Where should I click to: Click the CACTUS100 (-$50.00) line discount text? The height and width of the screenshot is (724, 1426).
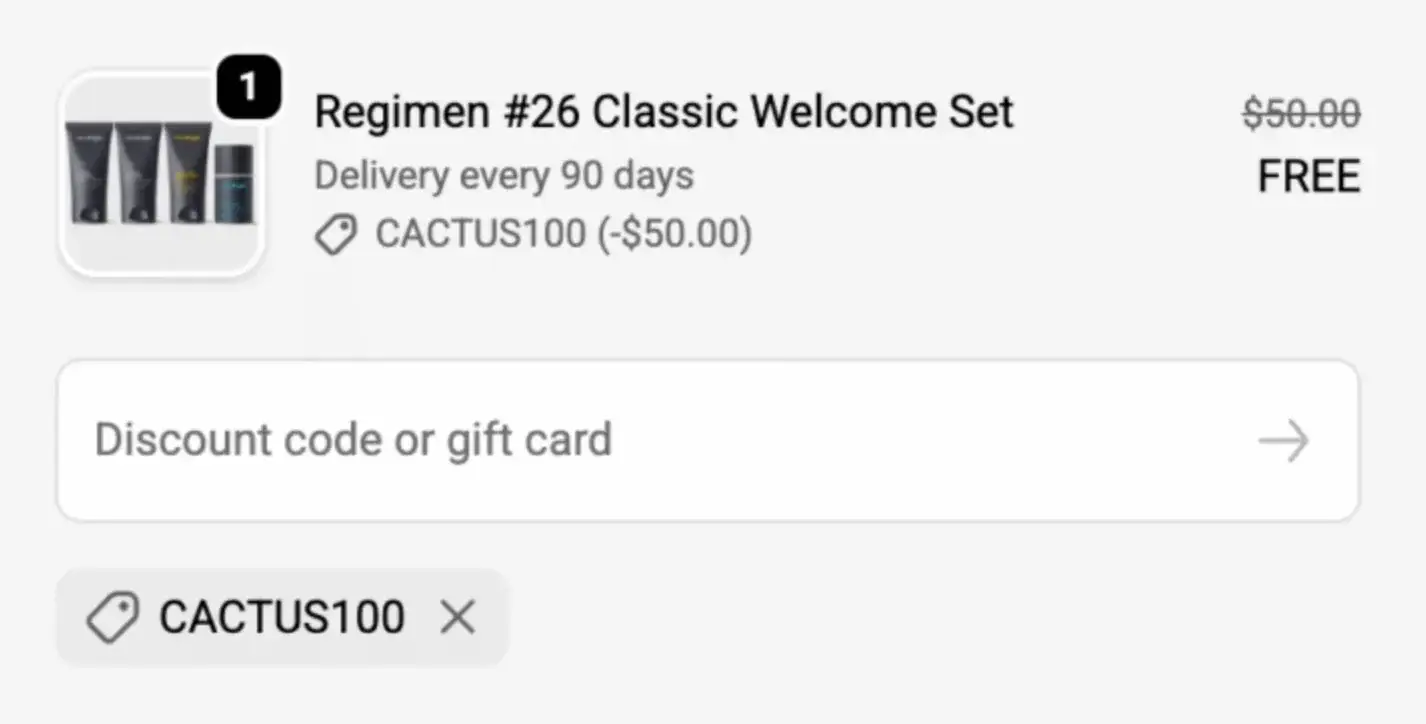(x=564, y=234)
